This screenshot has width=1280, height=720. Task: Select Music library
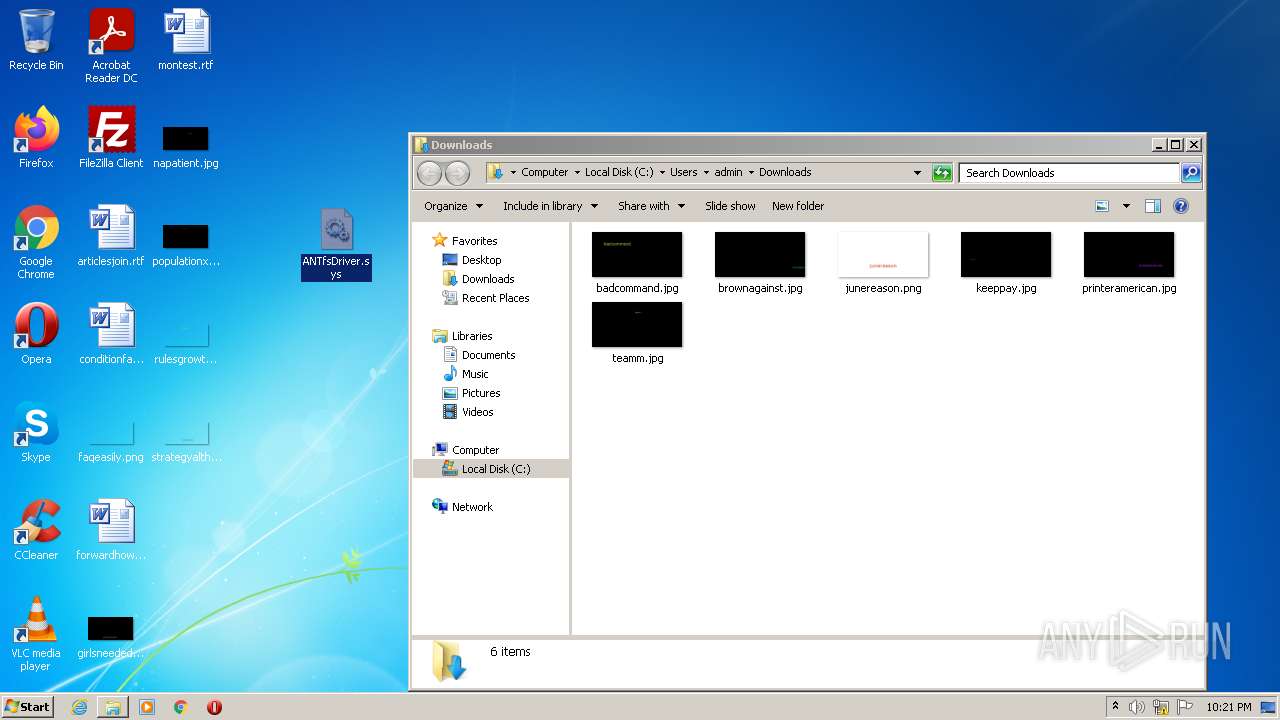click(x=475, y=374)
